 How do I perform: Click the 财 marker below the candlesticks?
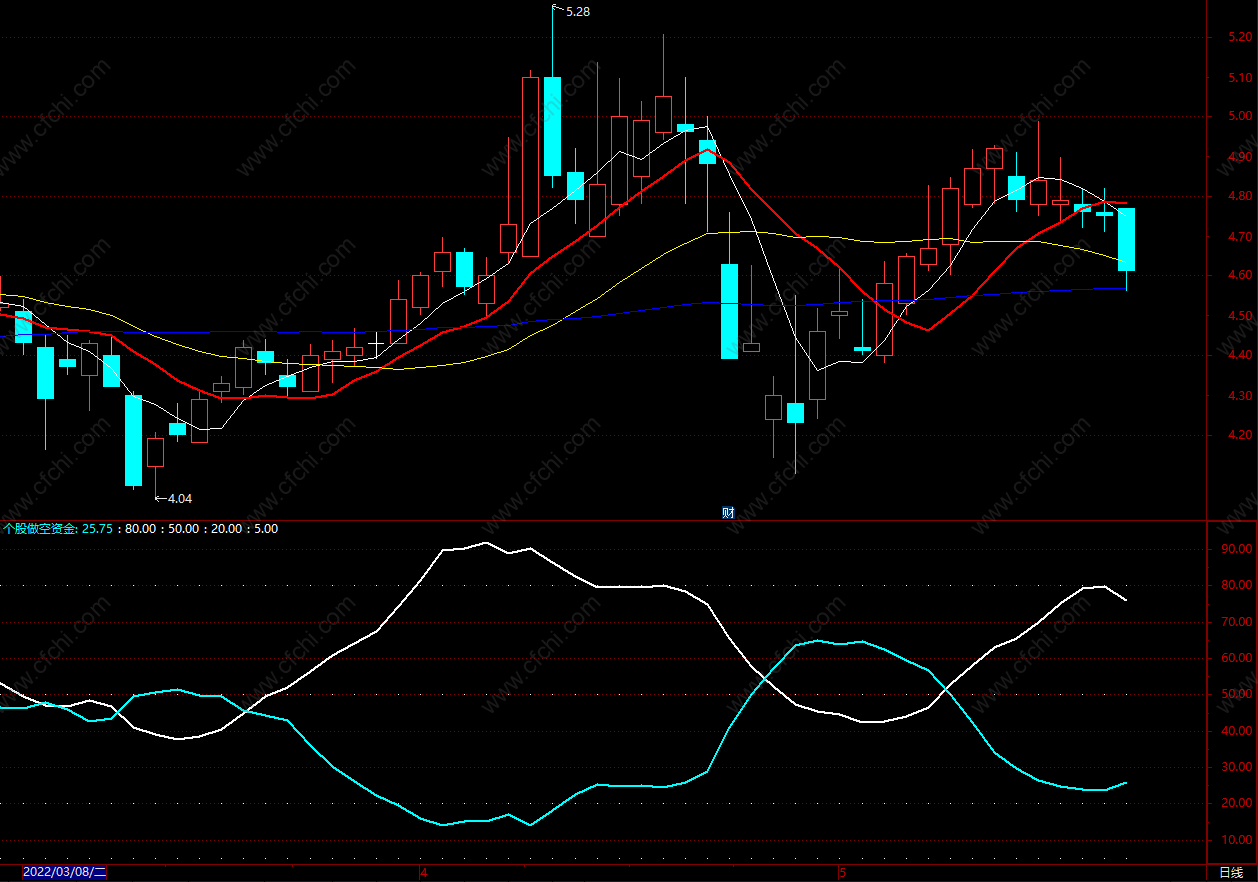coord(728,512)
